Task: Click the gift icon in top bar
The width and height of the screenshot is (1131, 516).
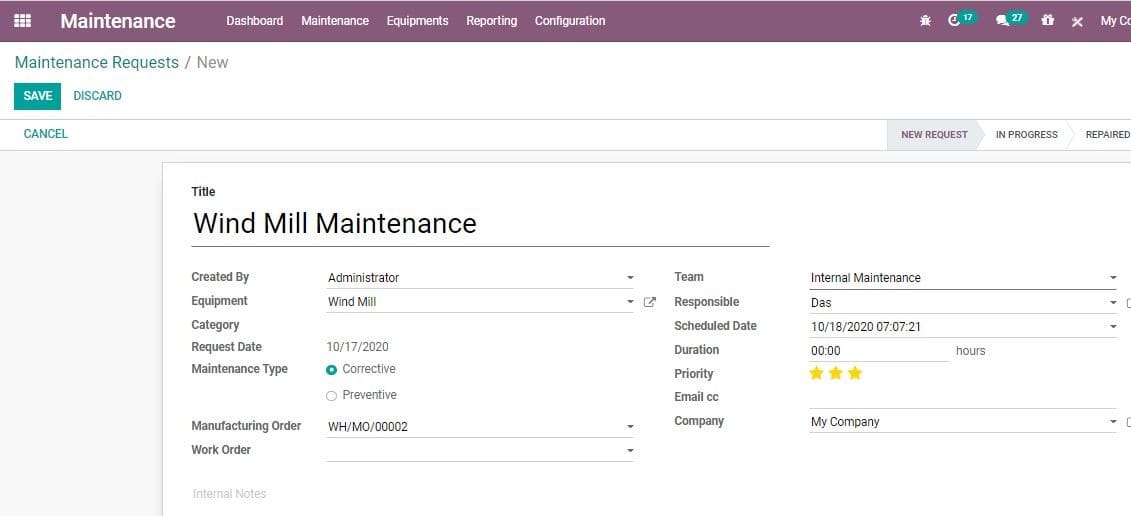Action: (x=1047, y=21)
